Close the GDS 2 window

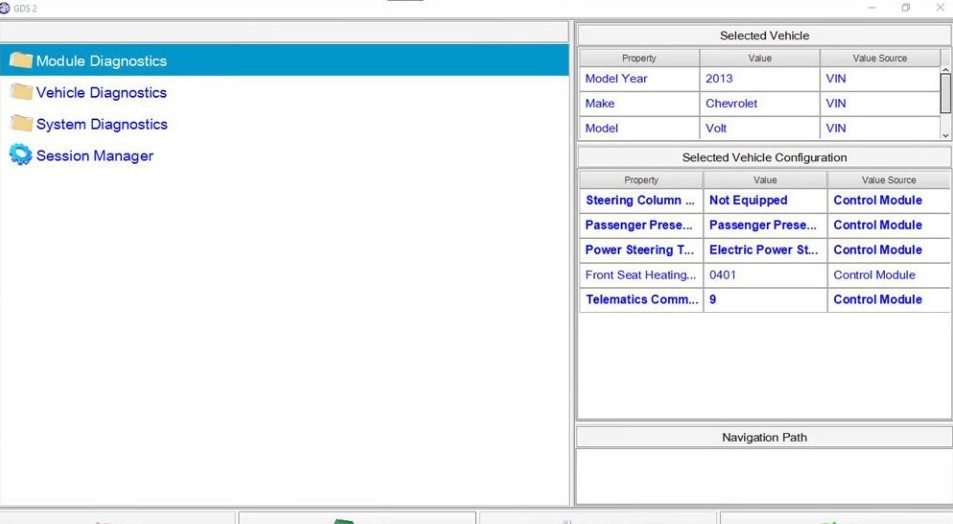[940, 8]
